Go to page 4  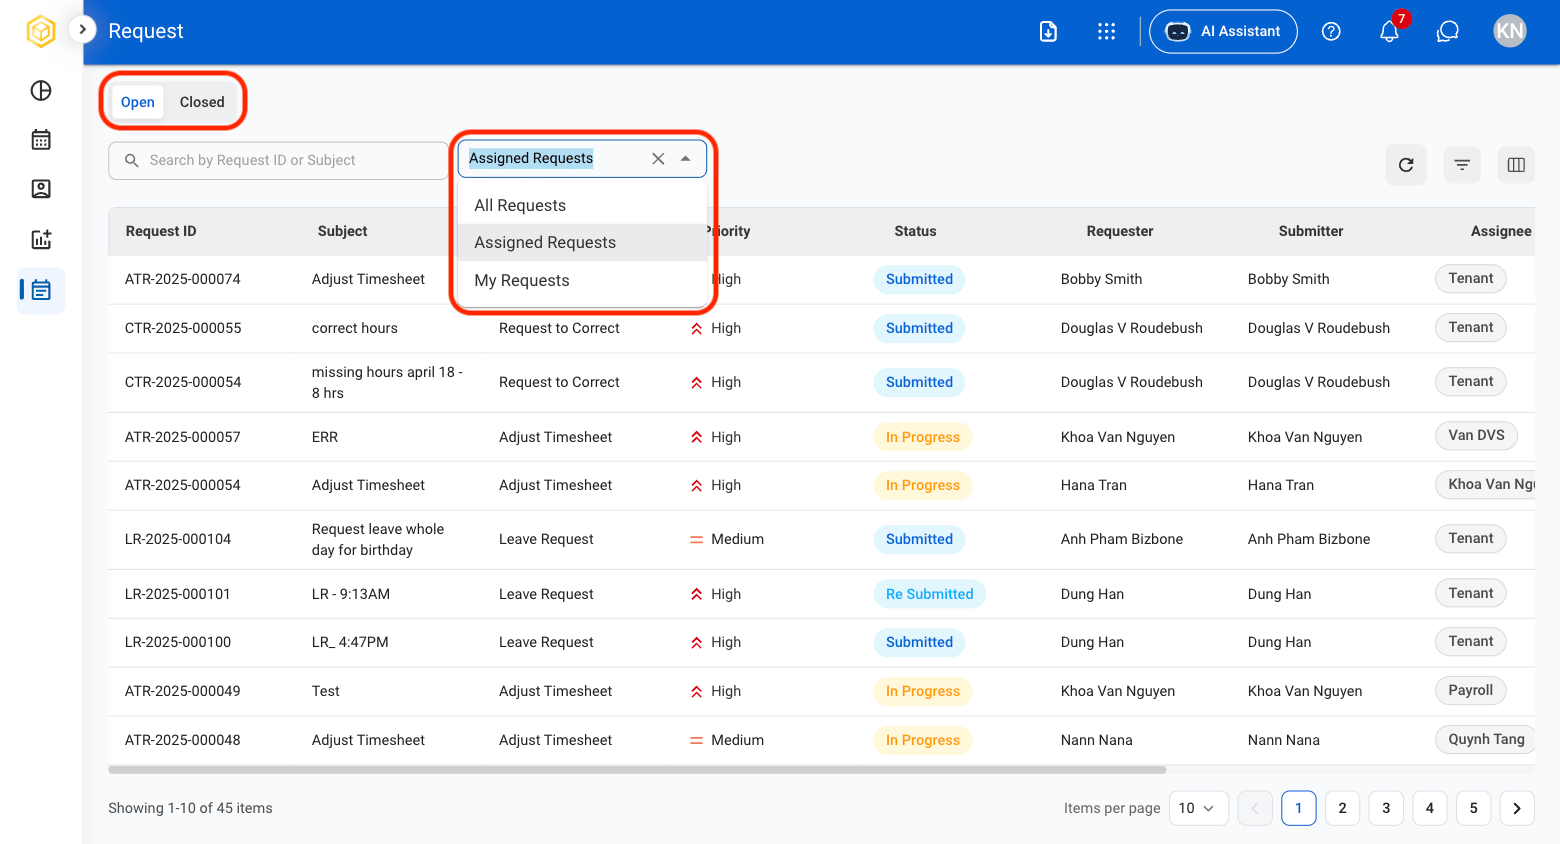[x=1430, y=808]
